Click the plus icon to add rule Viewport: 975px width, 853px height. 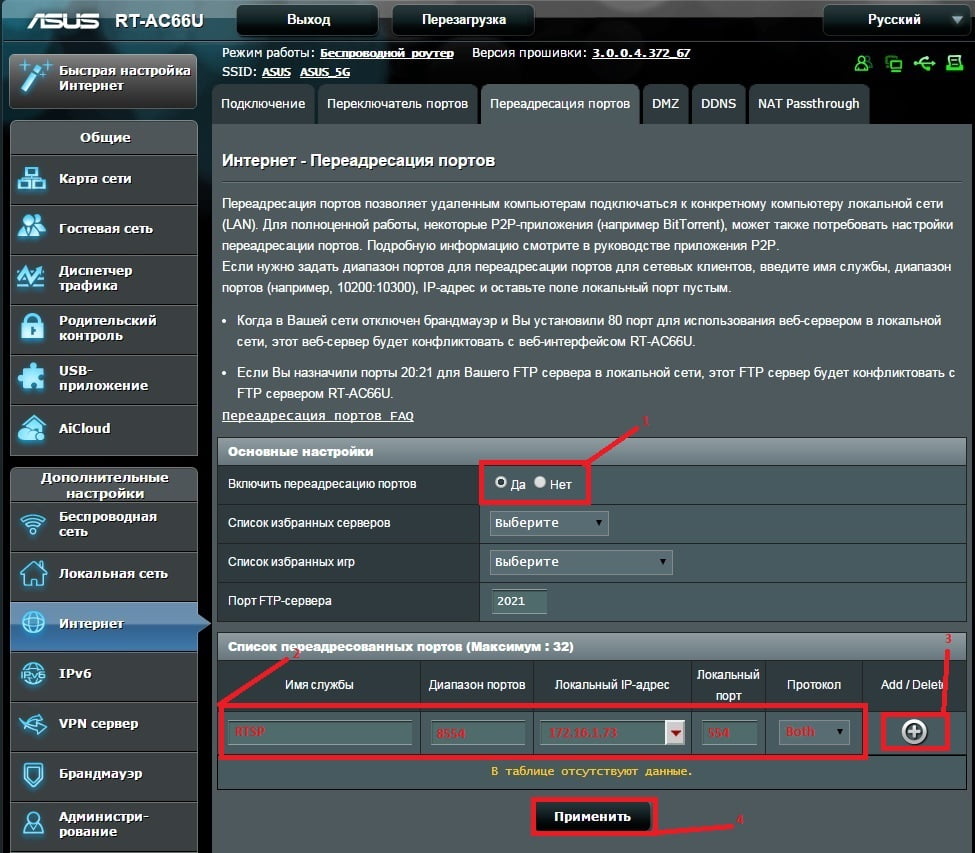914,732
